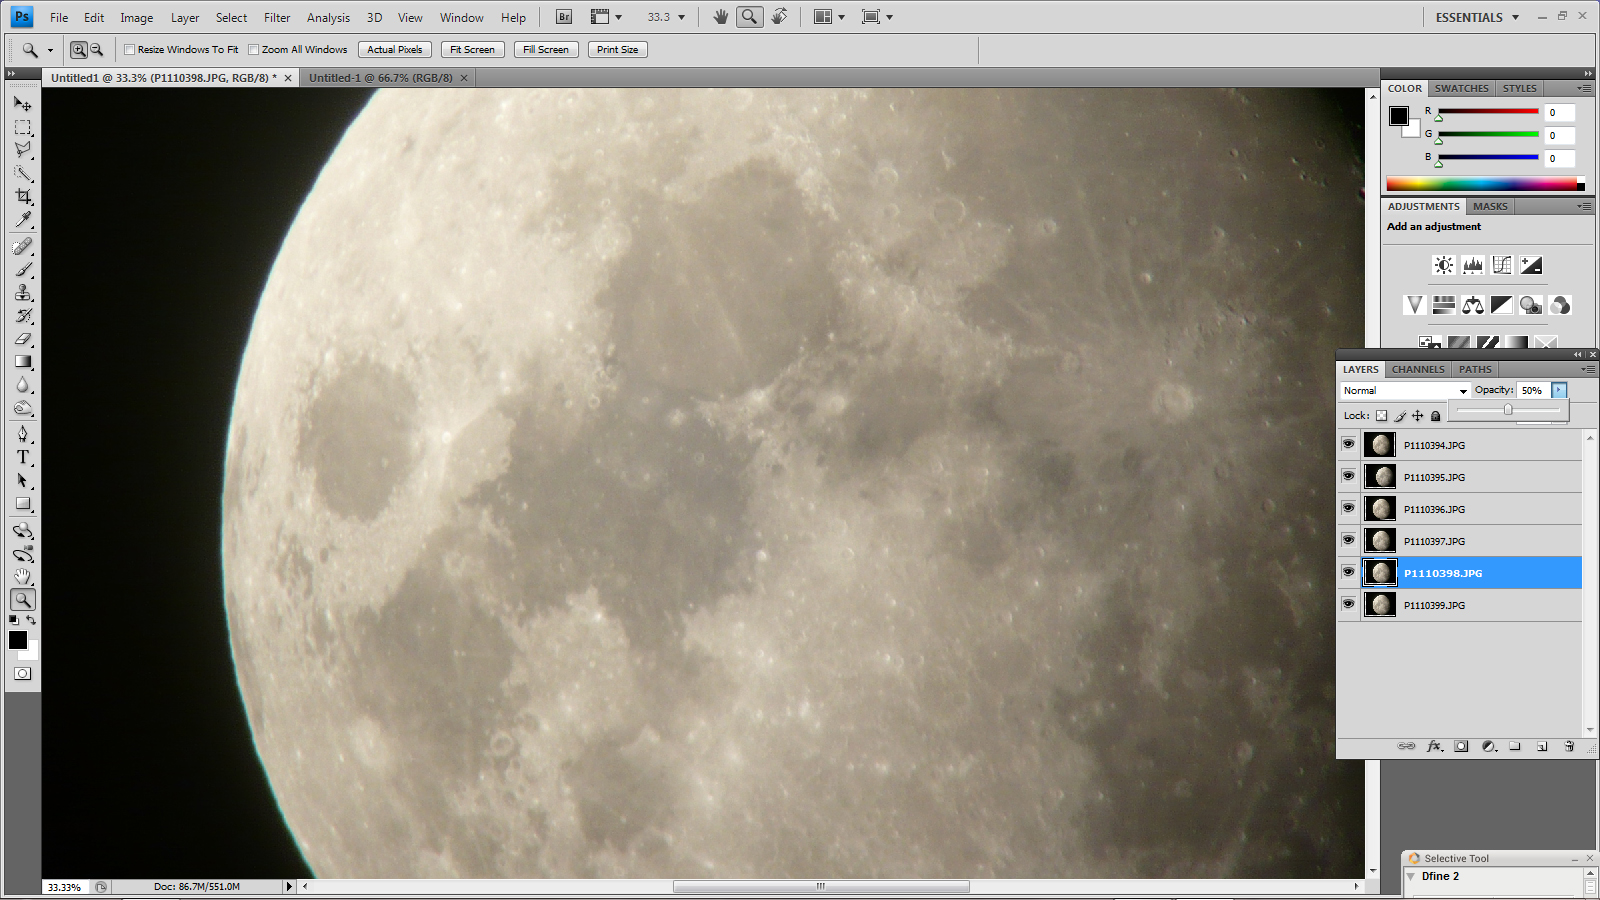Click the Print Size button
This screenshot has height=900, width=1600.
click(618, 49)
